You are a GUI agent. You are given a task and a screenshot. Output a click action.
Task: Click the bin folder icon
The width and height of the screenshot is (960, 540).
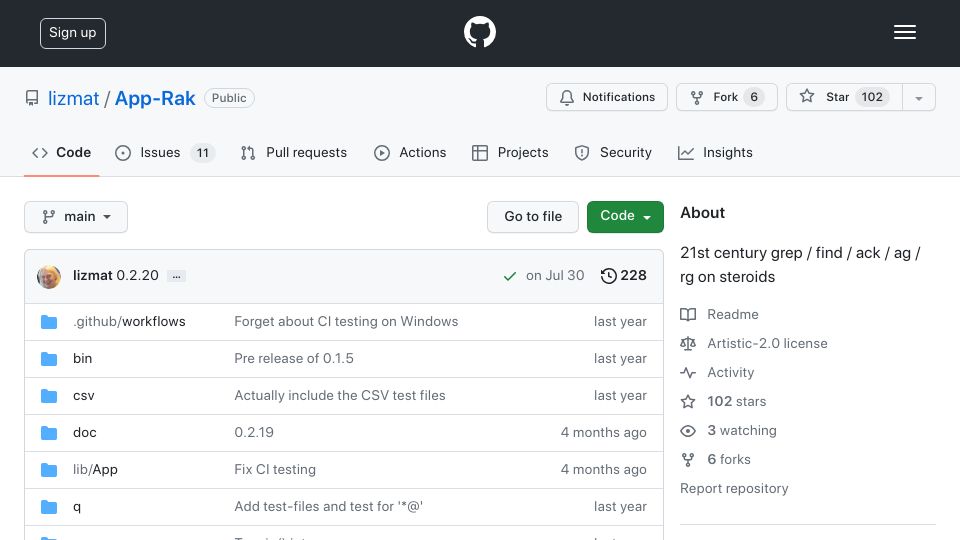point(49,359)
